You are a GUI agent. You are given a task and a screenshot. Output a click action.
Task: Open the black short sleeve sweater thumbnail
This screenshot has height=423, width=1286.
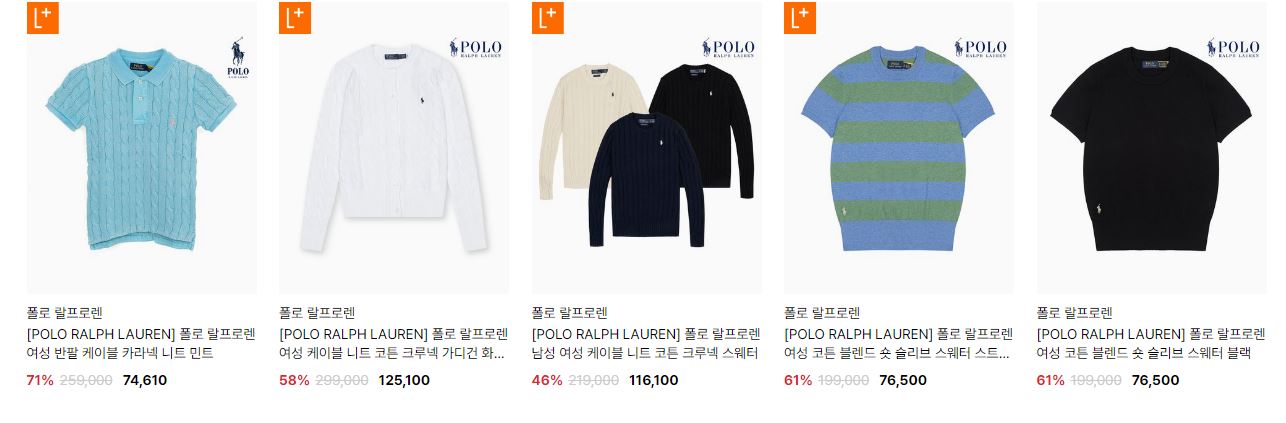[1152, 148]
